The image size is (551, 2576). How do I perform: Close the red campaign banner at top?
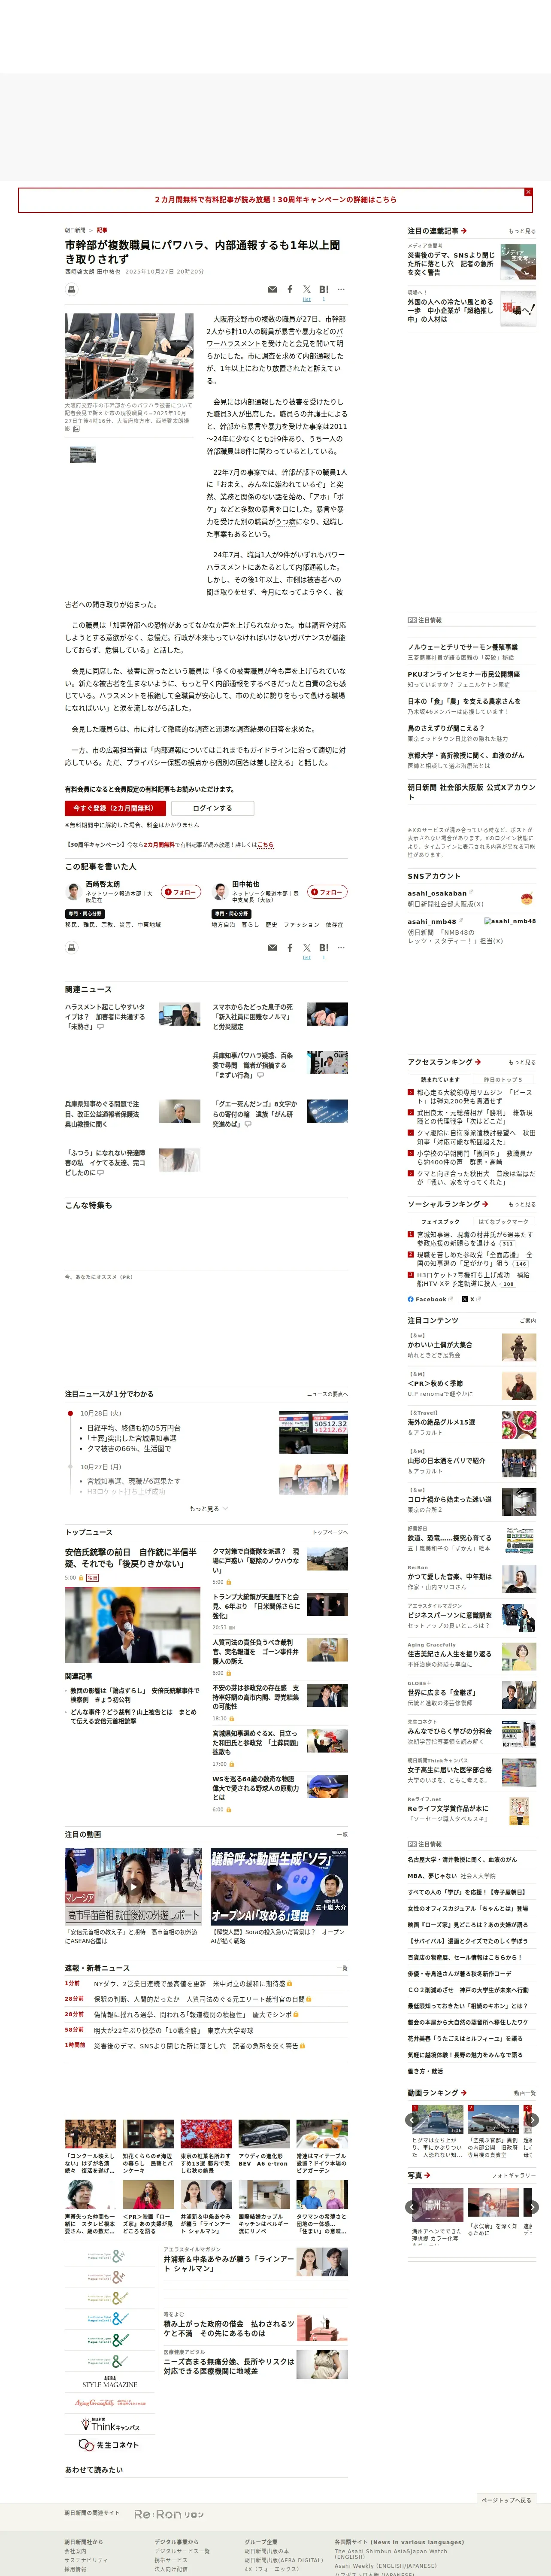[528, 192]
